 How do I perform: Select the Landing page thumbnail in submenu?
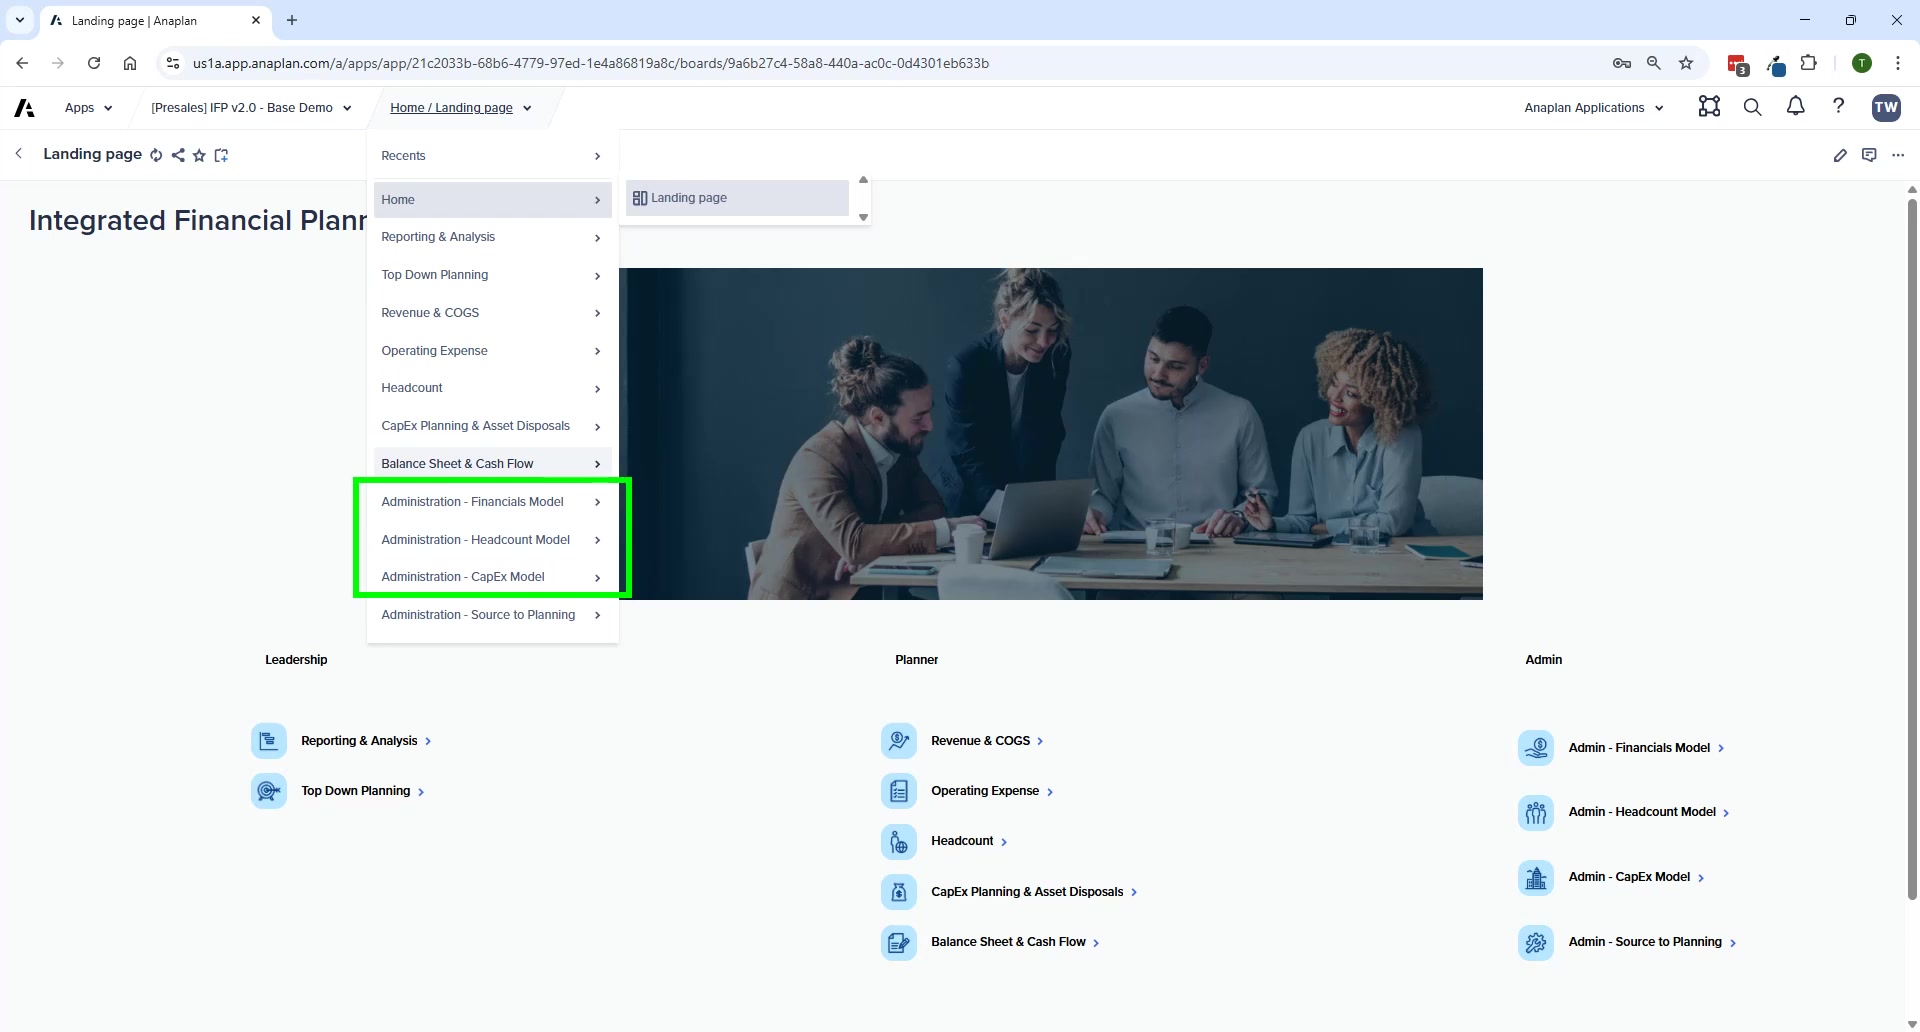click(x=736, y=197)
